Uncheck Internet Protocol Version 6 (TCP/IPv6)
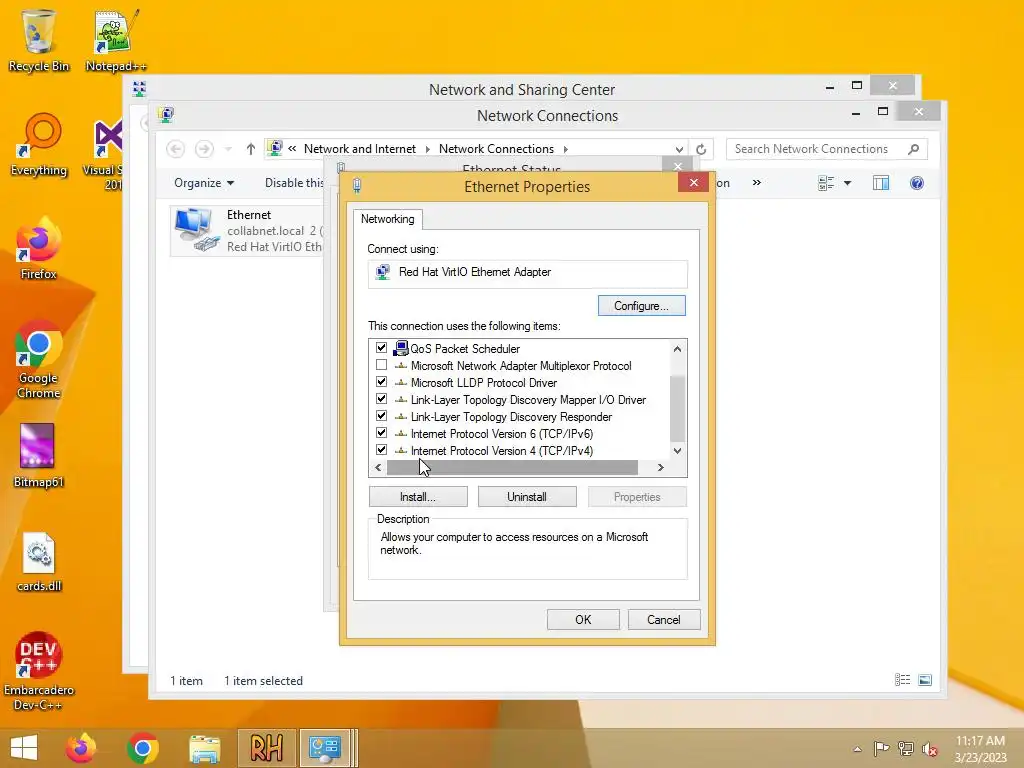Image resolution: width=1024 pixels, height=768 pixels. 381,433
